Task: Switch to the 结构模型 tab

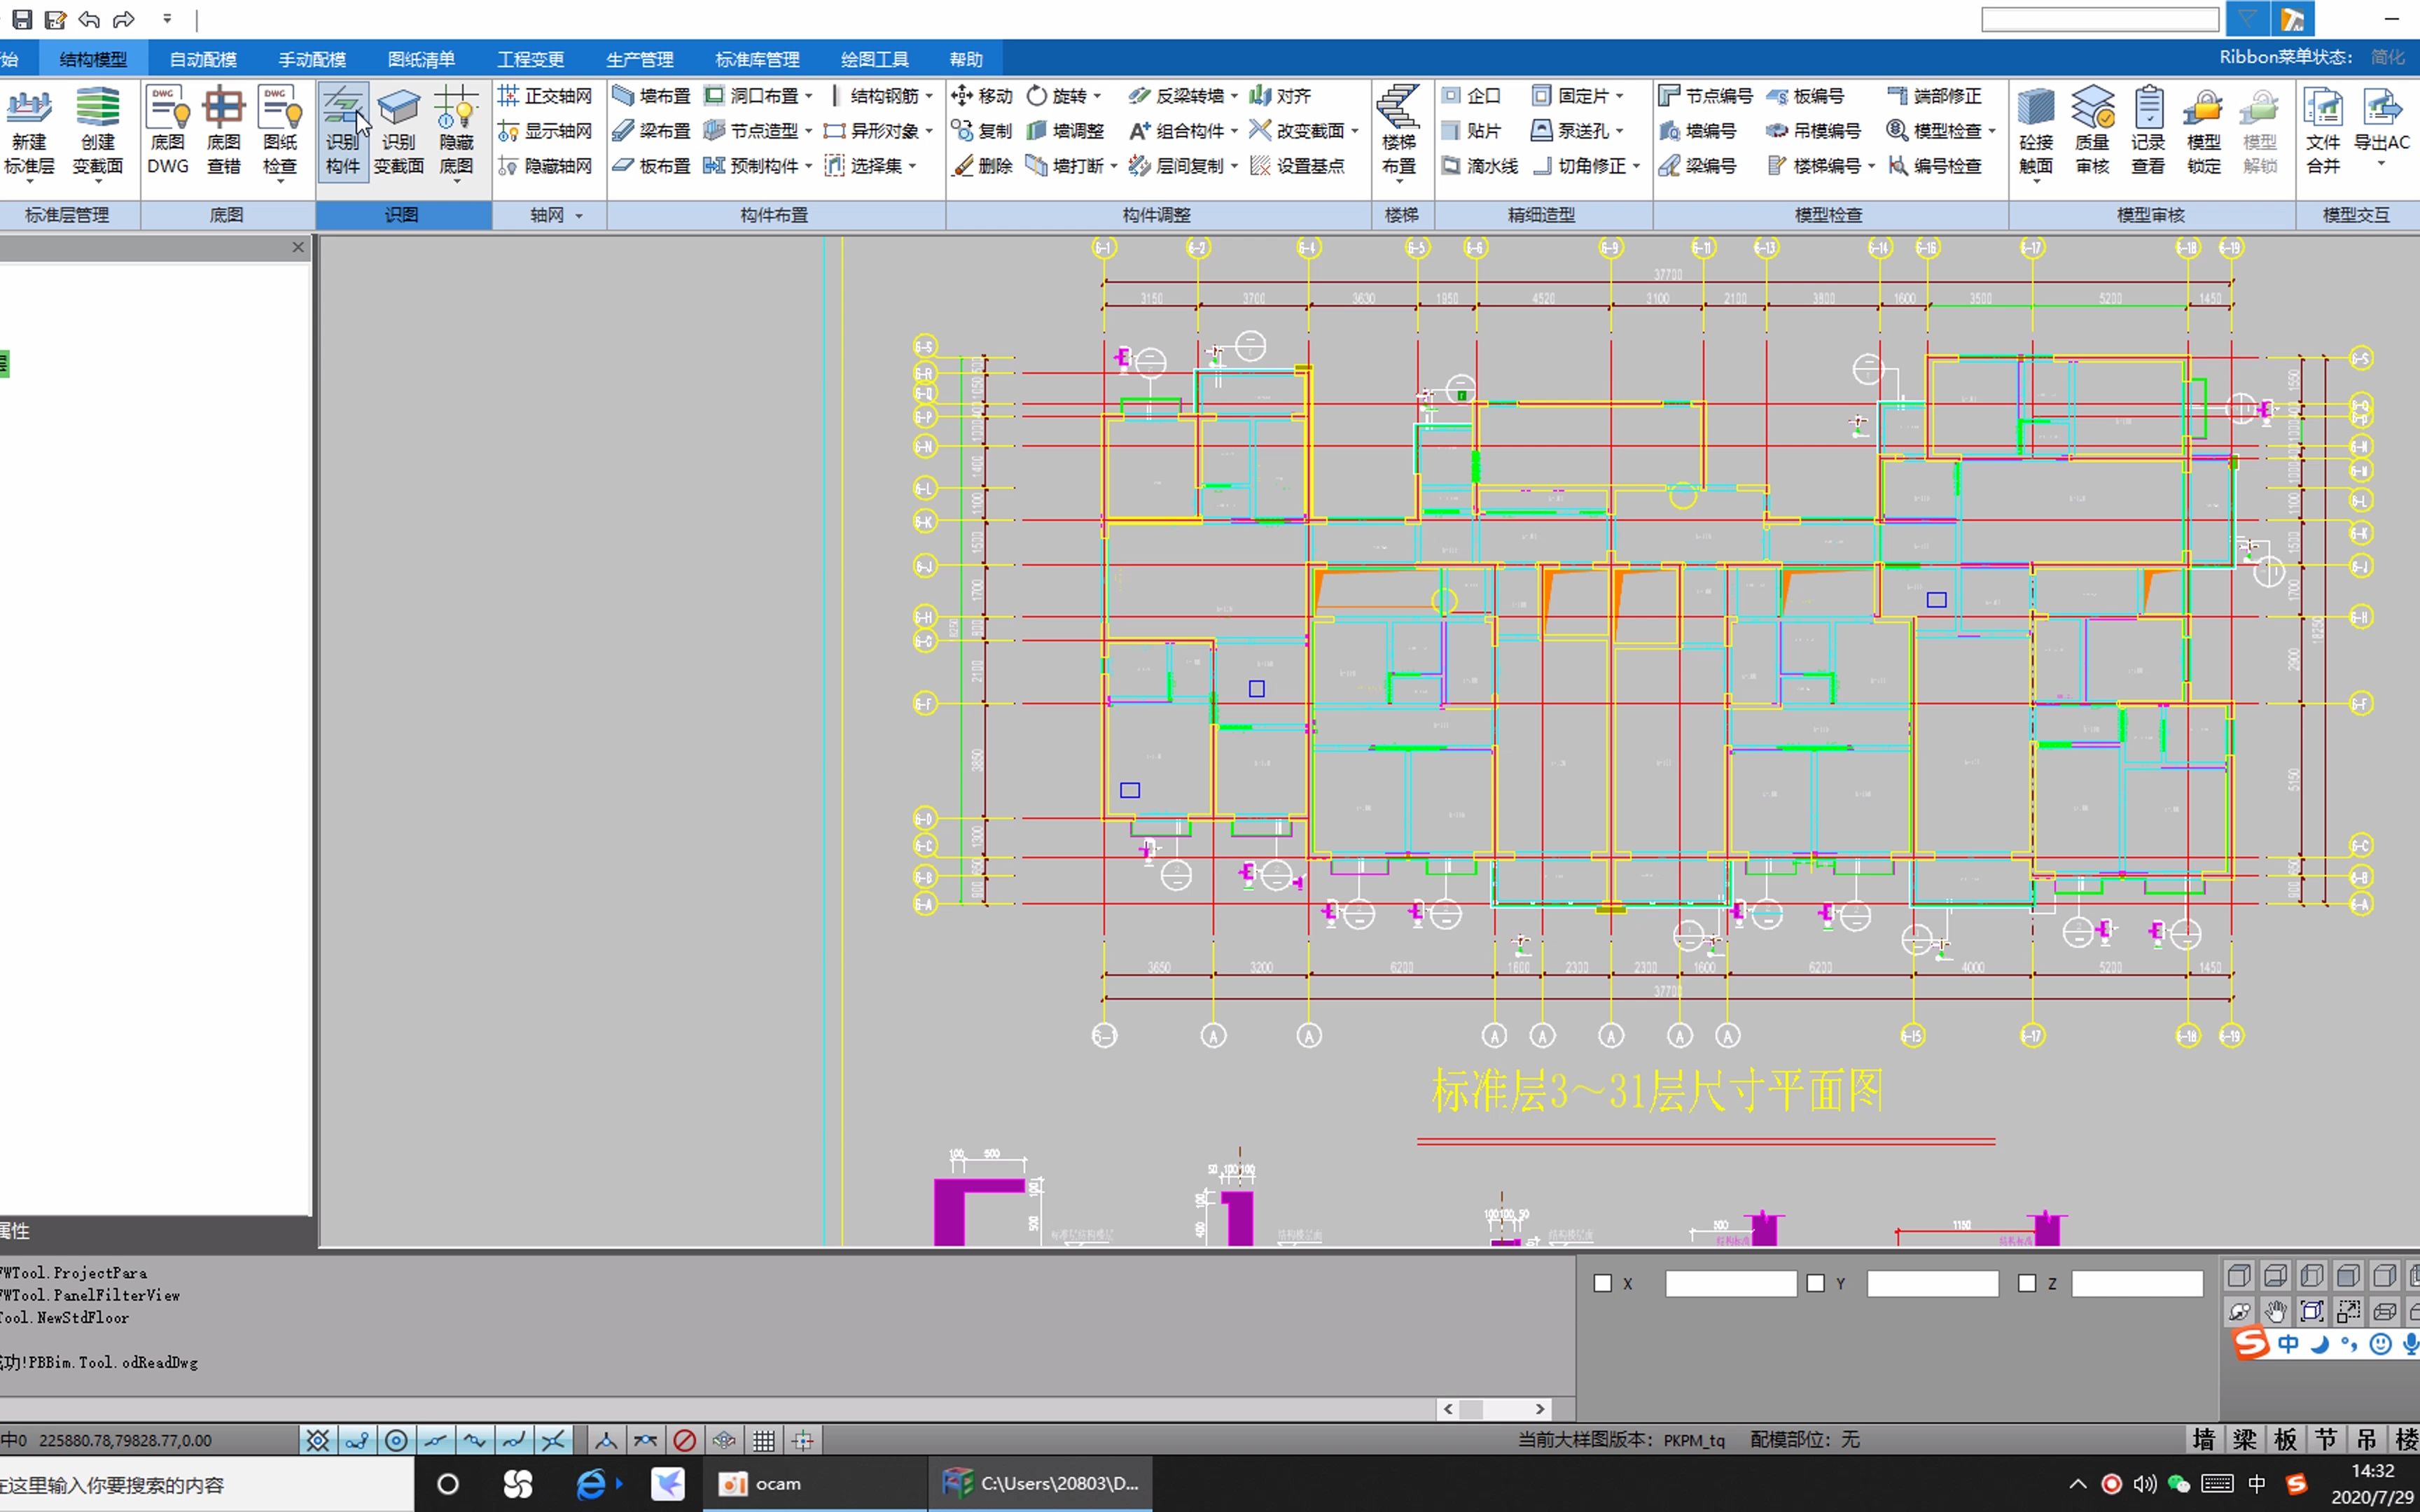Action: click(x=93, y=59)
